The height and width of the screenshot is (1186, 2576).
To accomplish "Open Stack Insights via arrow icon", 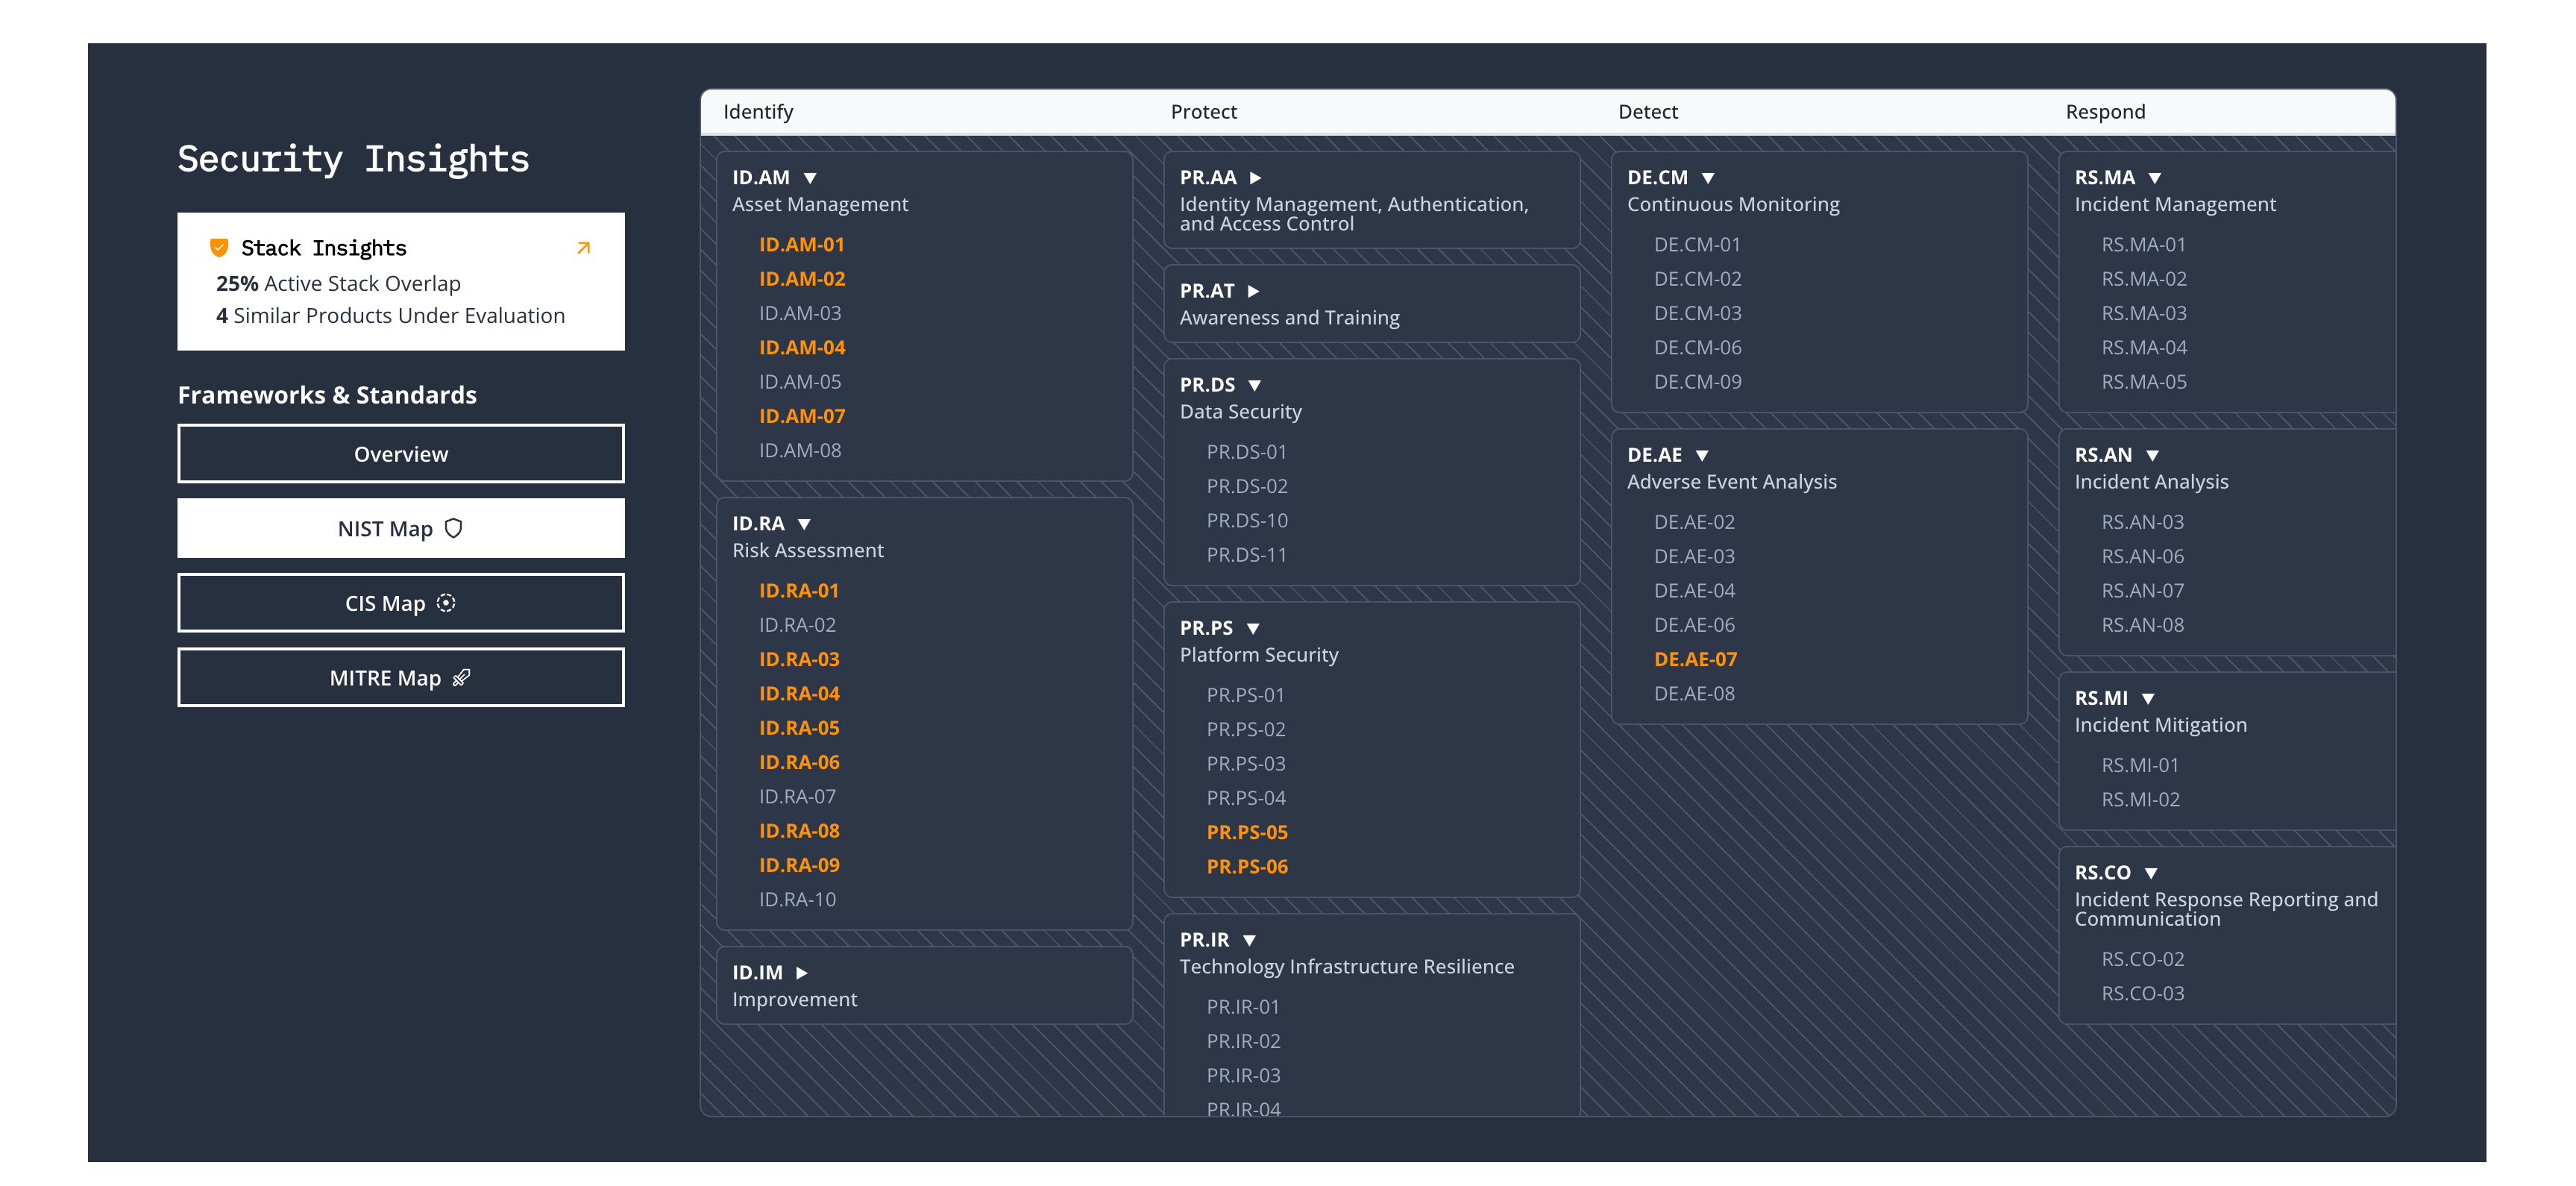I will pyautogui.click(x=584, y=247).
